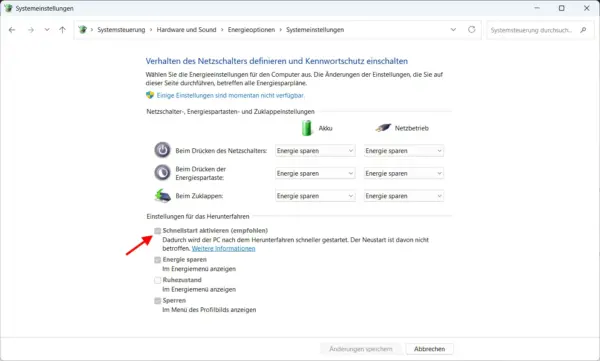Open Systemsteuerung breadcrumb

point(121,30)
